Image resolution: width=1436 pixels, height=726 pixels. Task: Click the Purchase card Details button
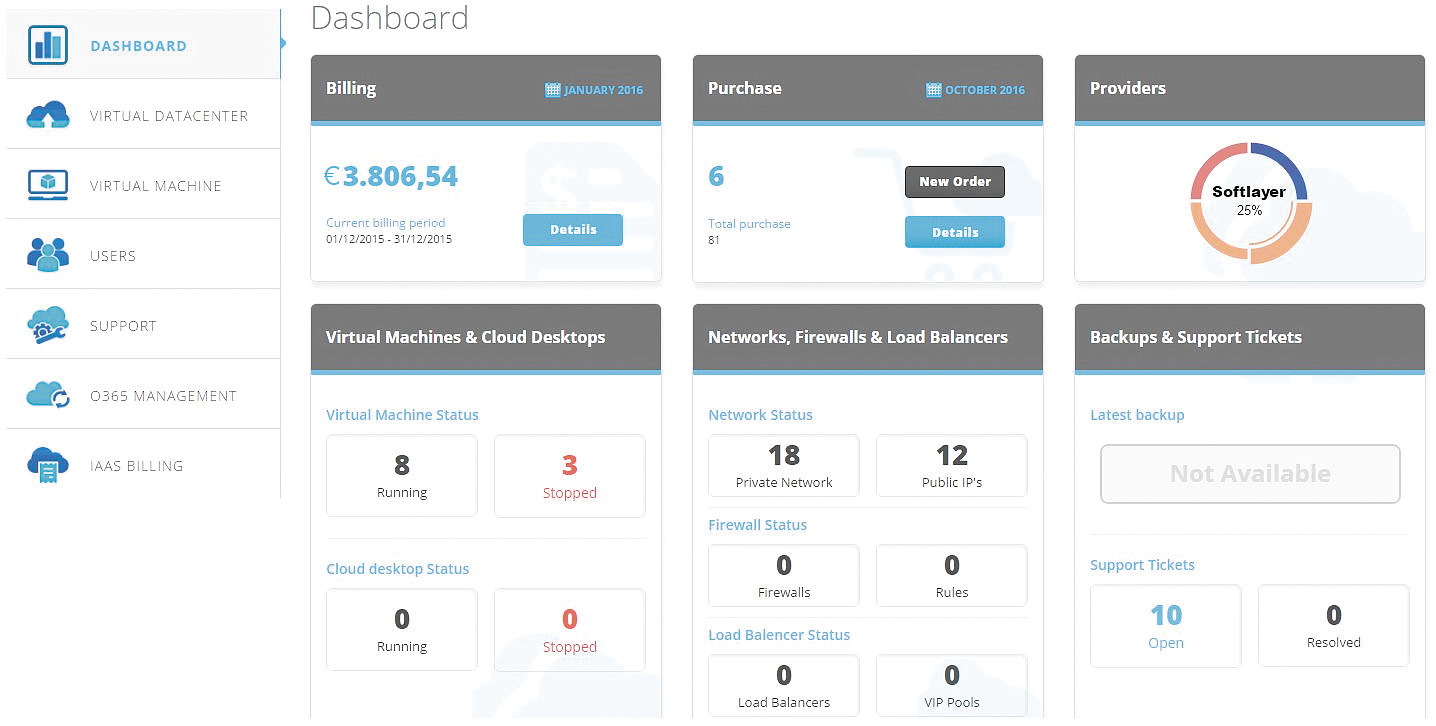[955, 232]
